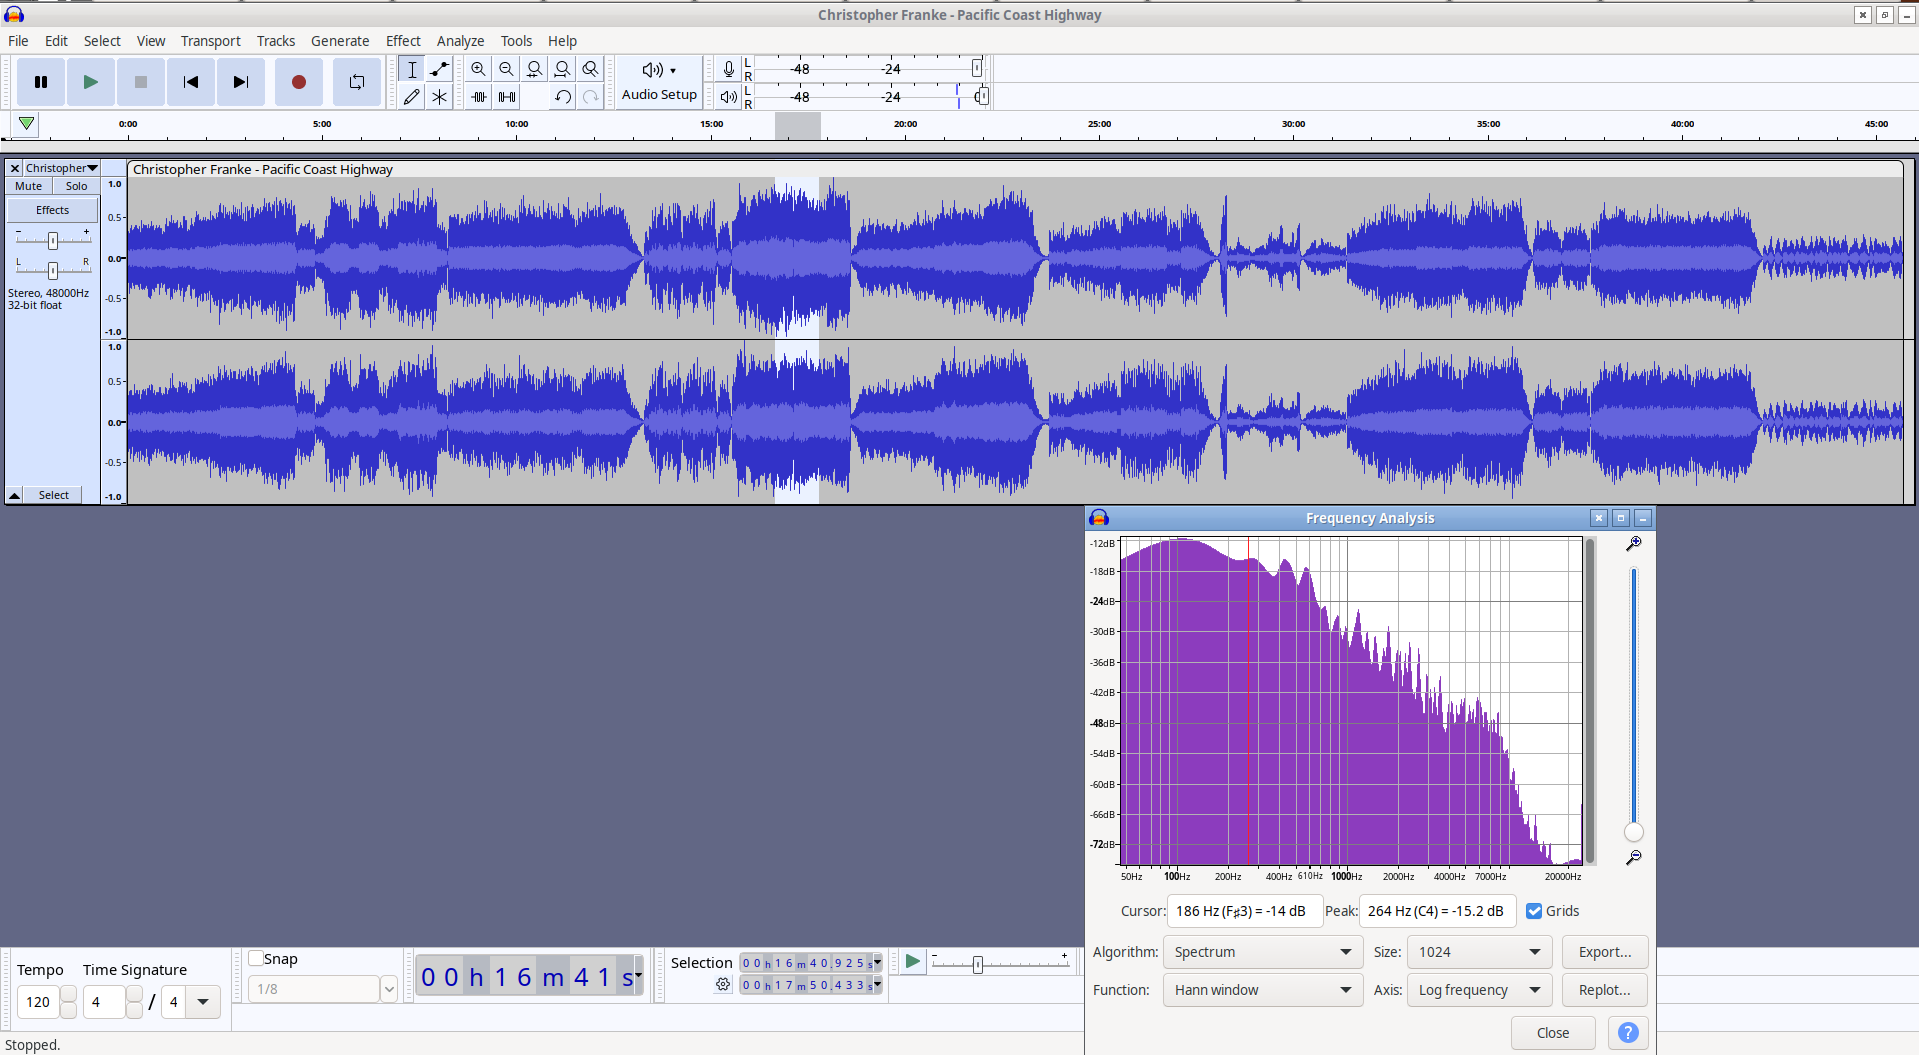Open the Algorithm dropdown showing Spectrum
This screenshot has width=1919, height=1055.
click(1263, 952)
